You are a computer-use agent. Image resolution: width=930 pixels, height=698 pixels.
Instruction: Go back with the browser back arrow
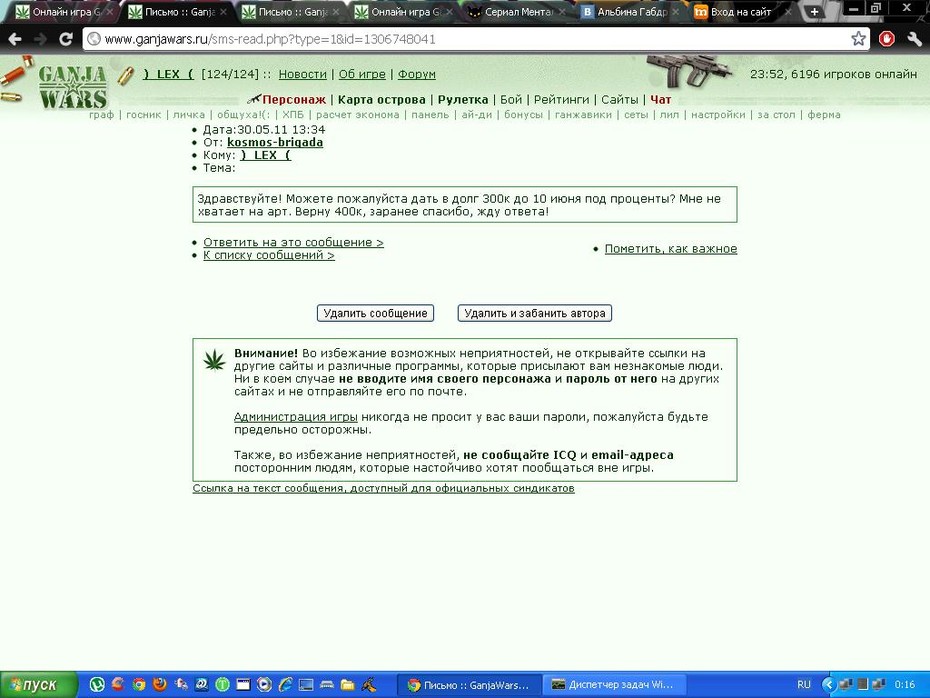tap(15, 39)
